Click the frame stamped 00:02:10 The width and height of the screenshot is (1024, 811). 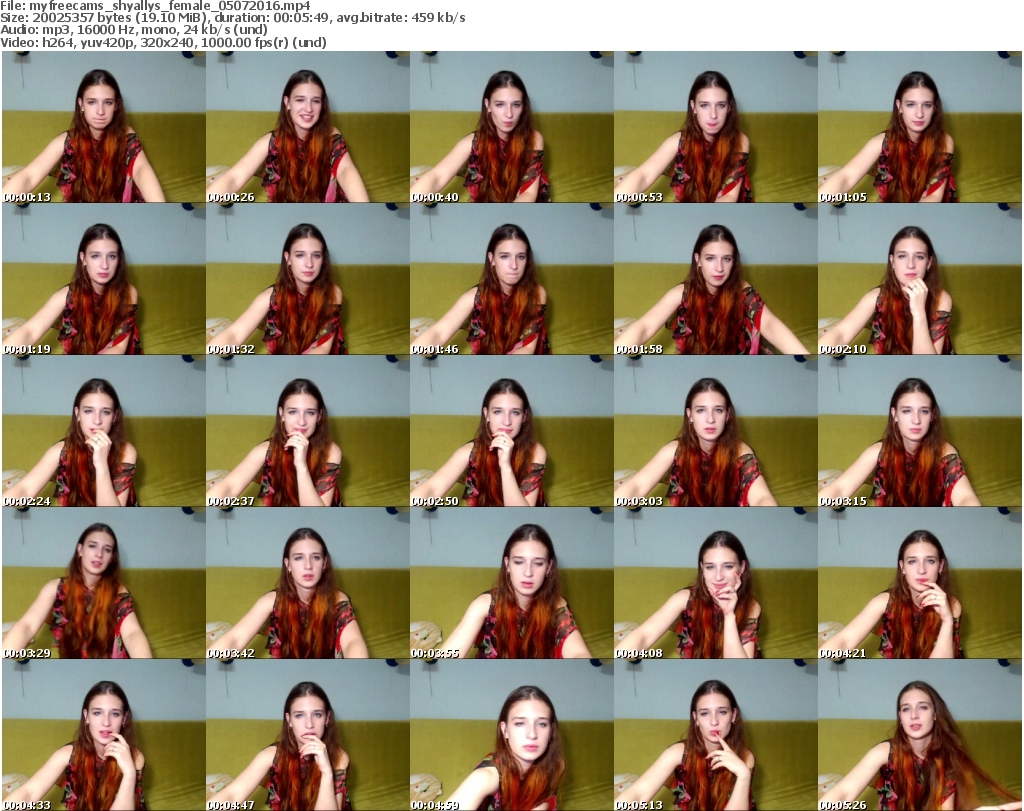tap(920, 279)
